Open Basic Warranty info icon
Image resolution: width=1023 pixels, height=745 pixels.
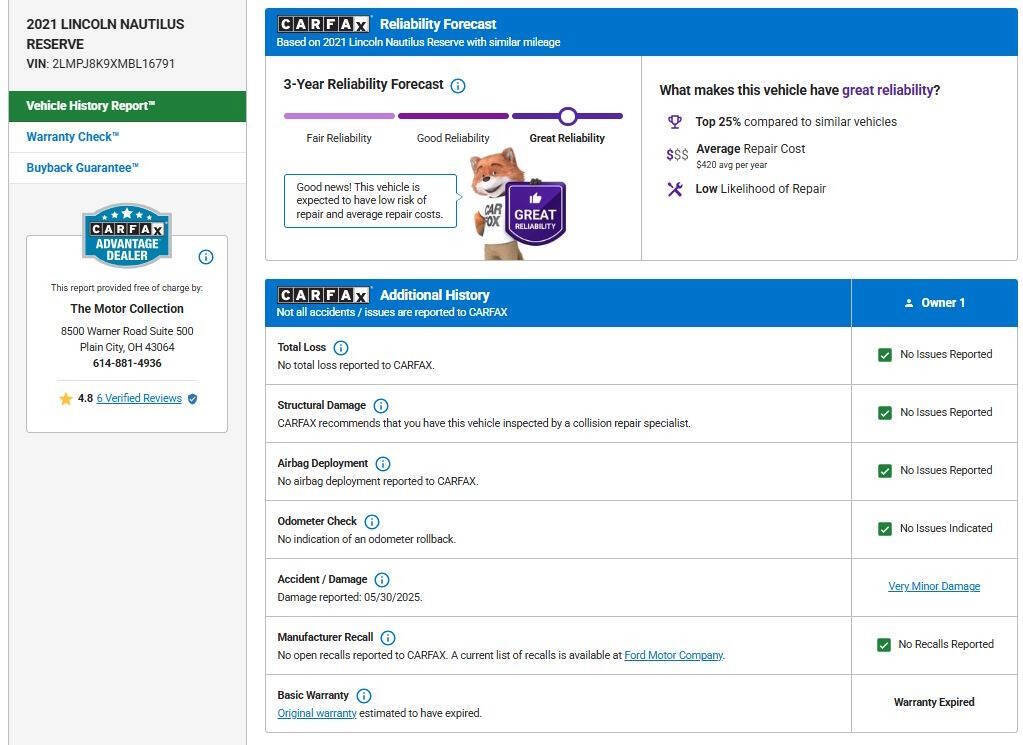point(364,696)
